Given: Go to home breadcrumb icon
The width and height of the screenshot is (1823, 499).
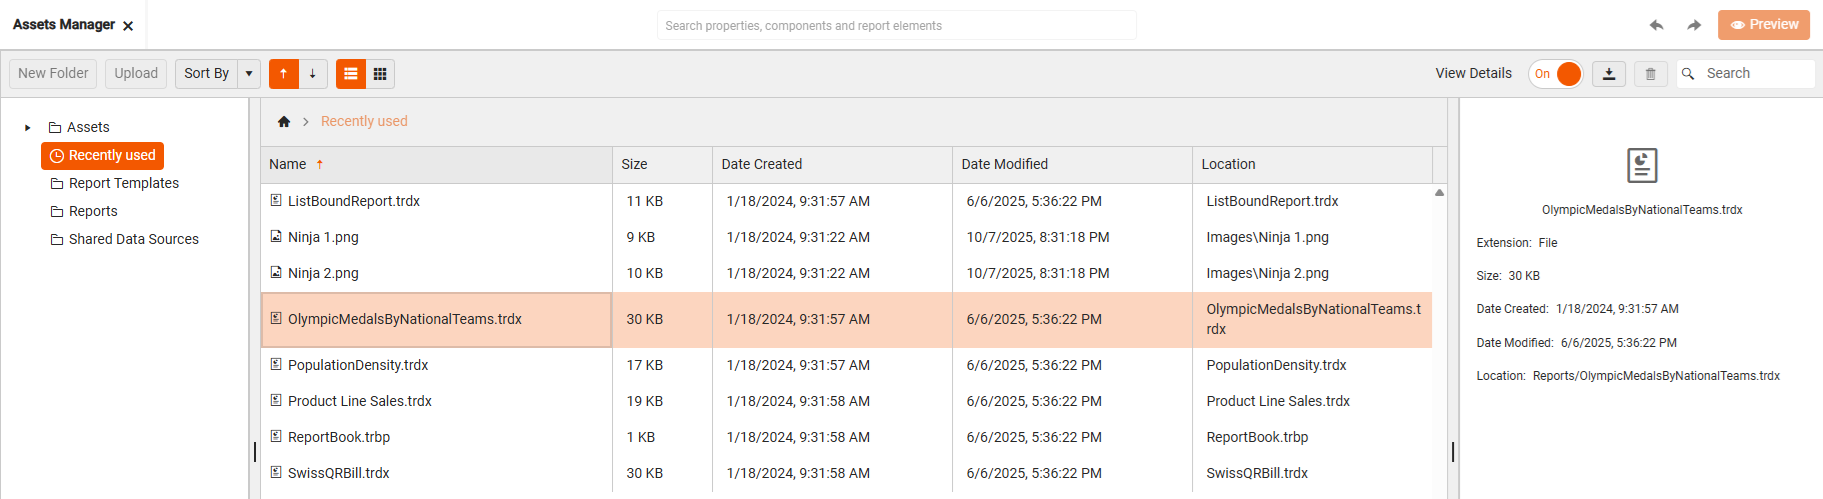Looking at the screenshot, I should click(284, 122).
